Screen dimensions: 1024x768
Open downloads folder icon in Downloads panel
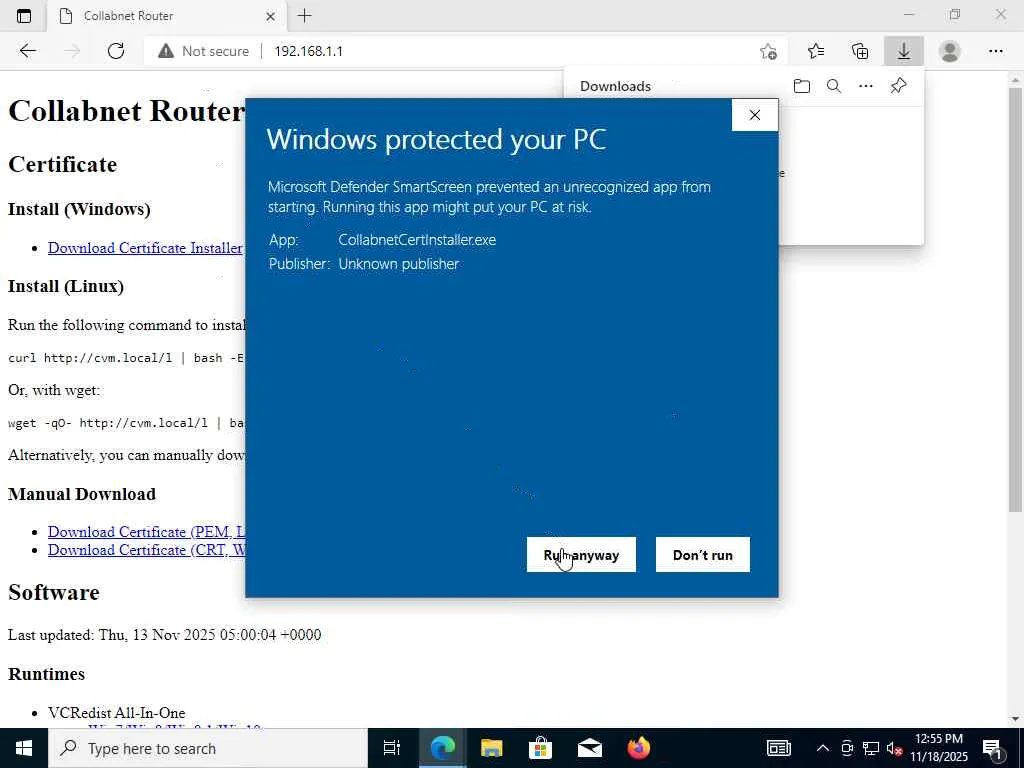pos(802,86)
